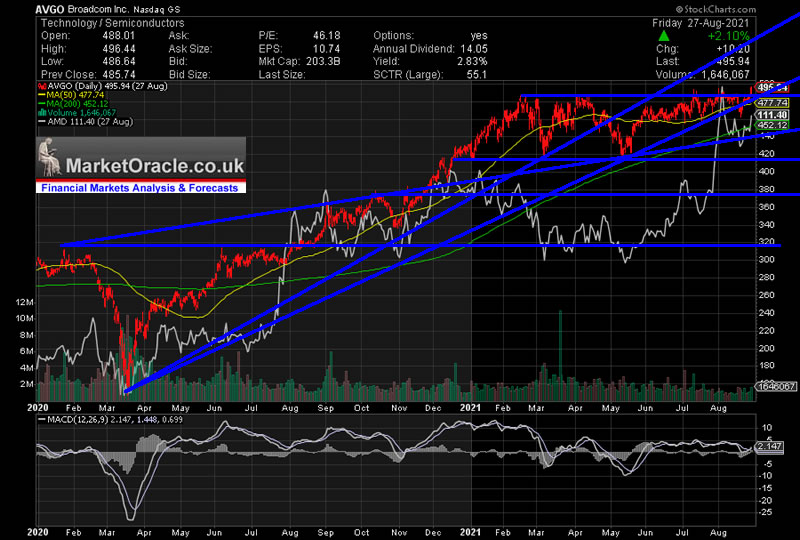Select the green Volume legend entry
This screenshot has height=540, width=800.
coord(78,112)
